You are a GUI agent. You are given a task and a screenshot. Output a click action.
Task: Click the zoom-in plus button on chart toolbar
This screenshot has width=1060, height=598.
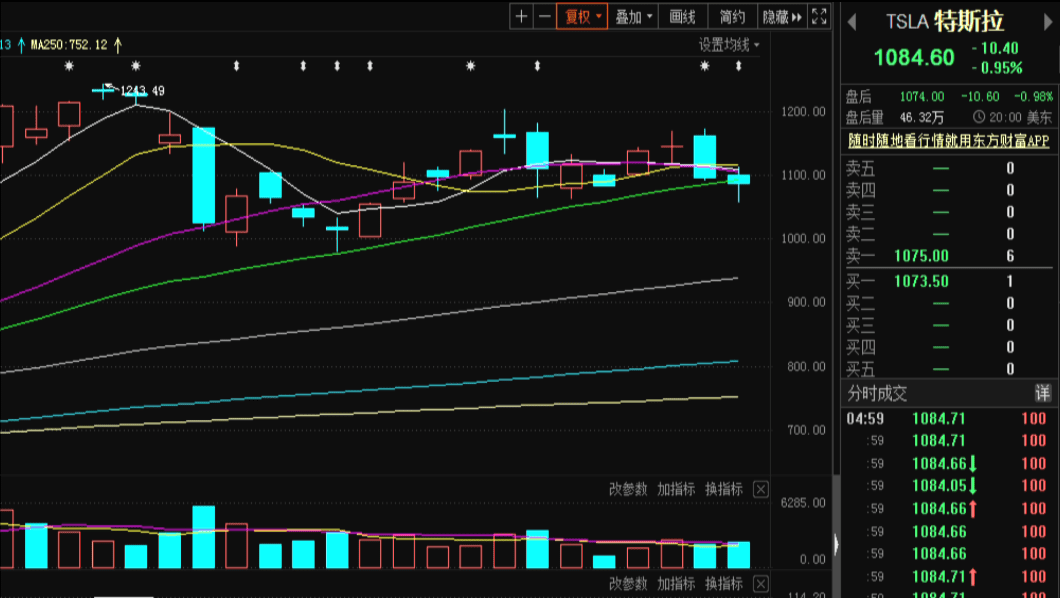521,16
